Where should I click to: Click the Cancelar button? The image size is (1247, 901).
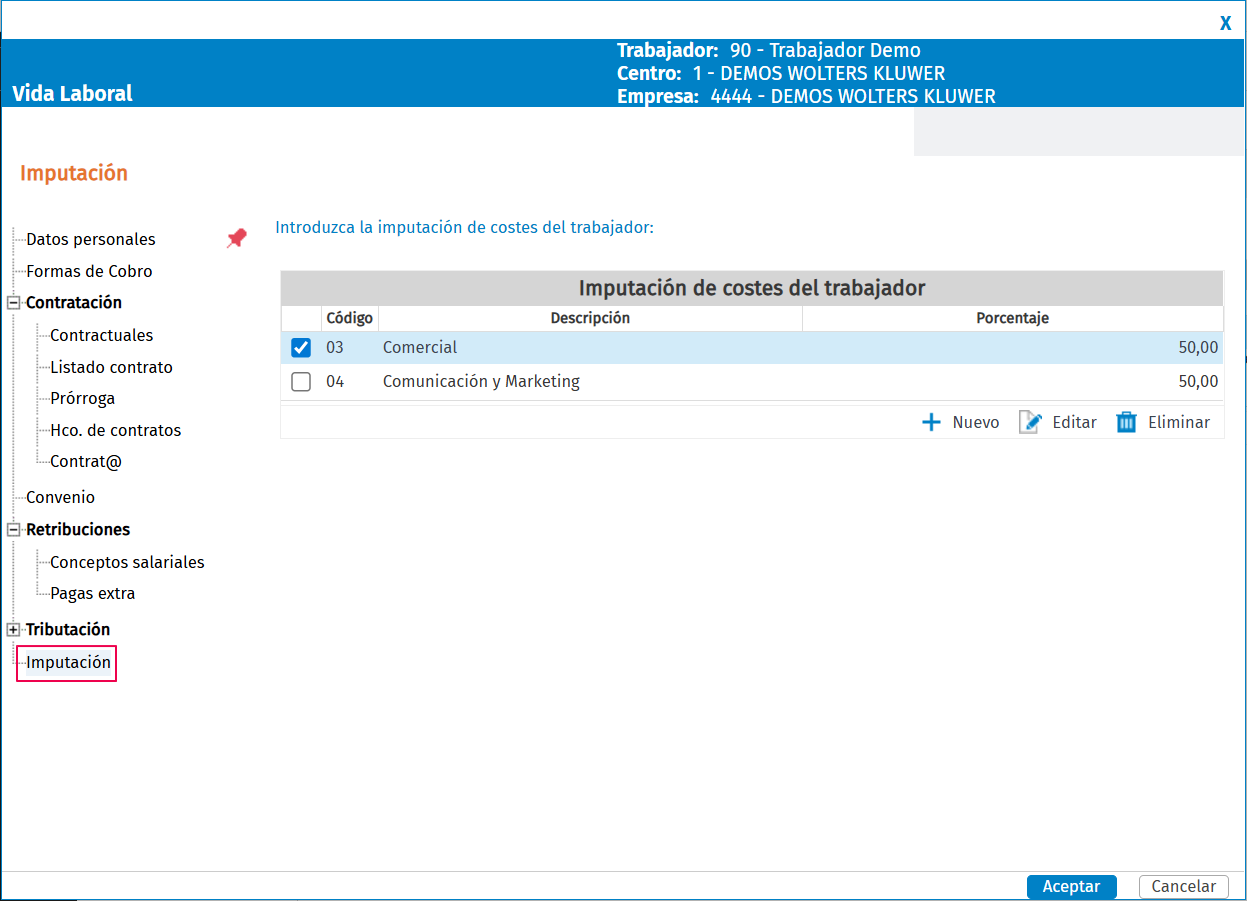tap(1183, 886)
